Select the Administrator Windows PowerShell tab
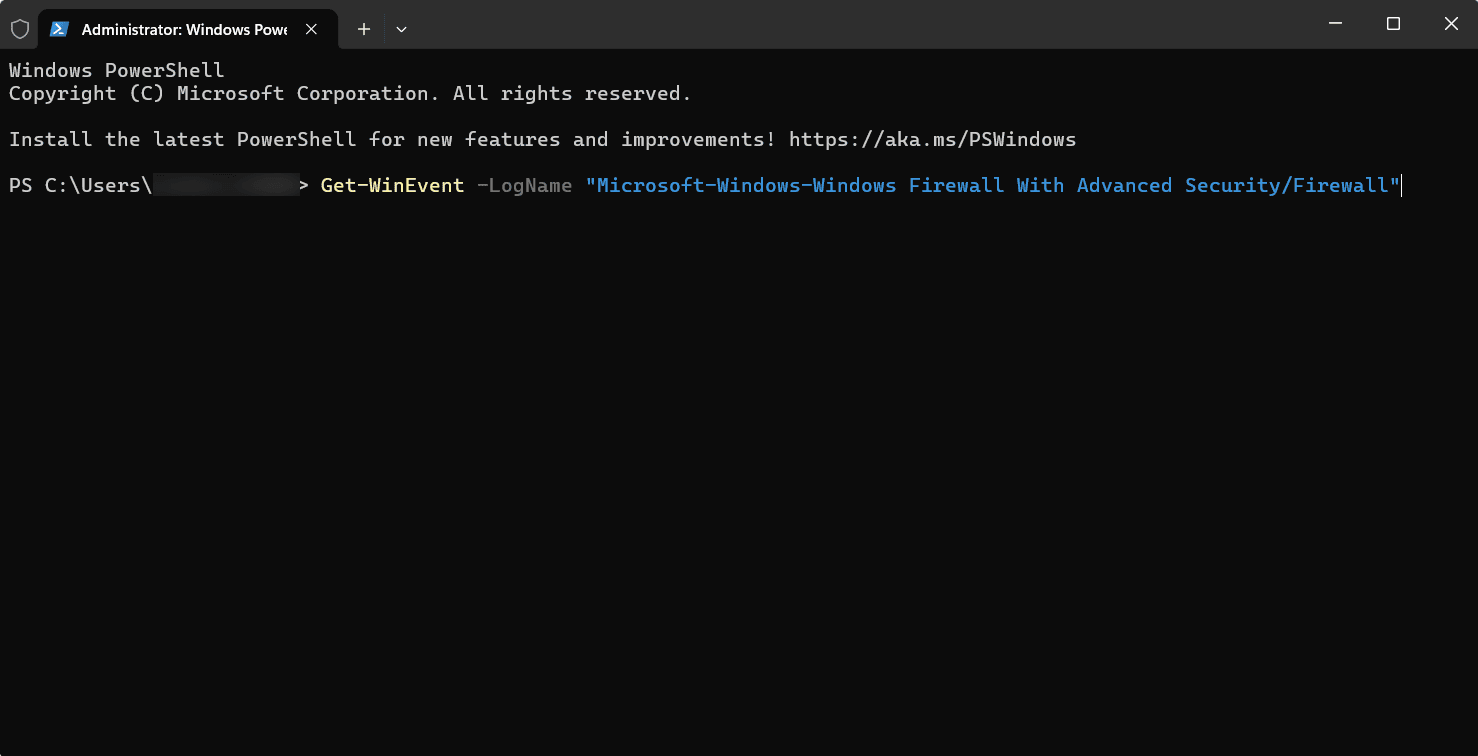 click(180, 28)
